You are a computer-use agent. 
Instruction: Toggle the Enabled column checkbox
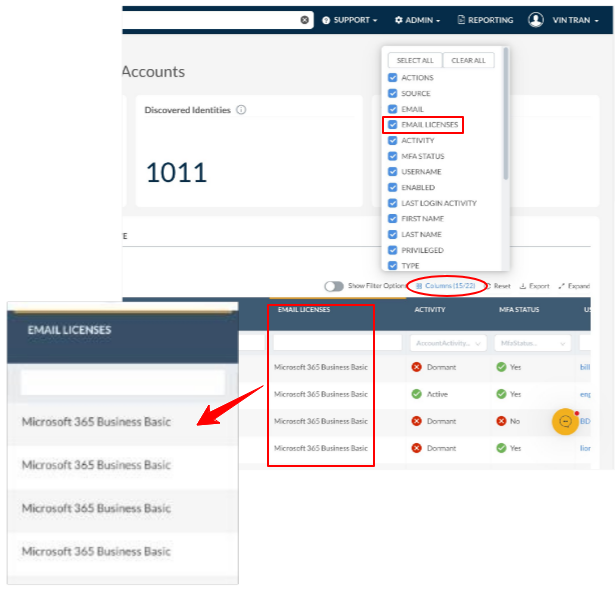pos(393,187)
